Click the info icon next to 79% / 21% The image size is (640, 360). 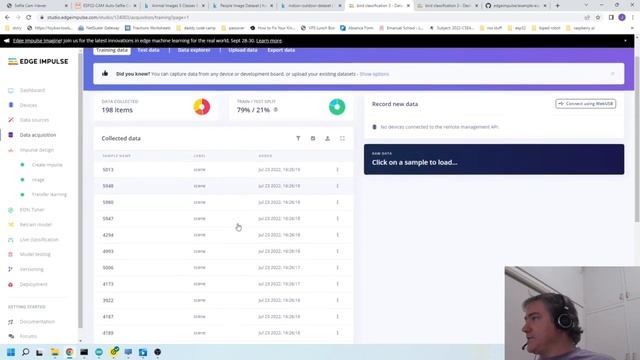point(276,110)
